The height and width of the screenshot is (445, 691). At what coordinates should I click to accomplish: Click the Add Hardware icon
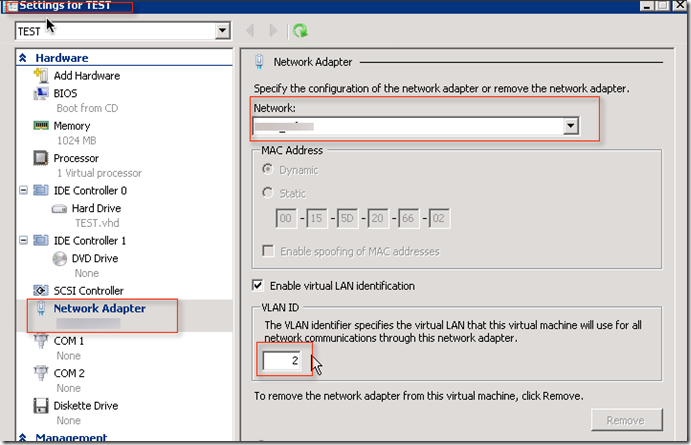click(x=41, y=75)
